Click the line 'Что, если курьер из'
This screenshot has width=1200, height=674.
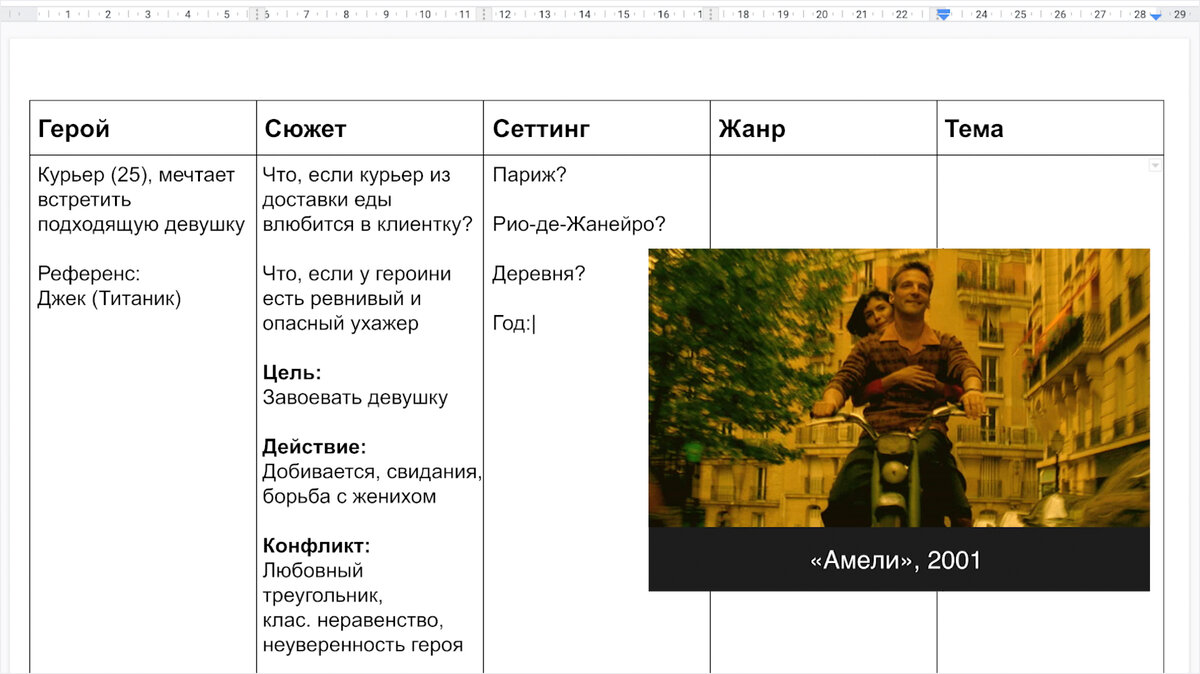point(357,175)
